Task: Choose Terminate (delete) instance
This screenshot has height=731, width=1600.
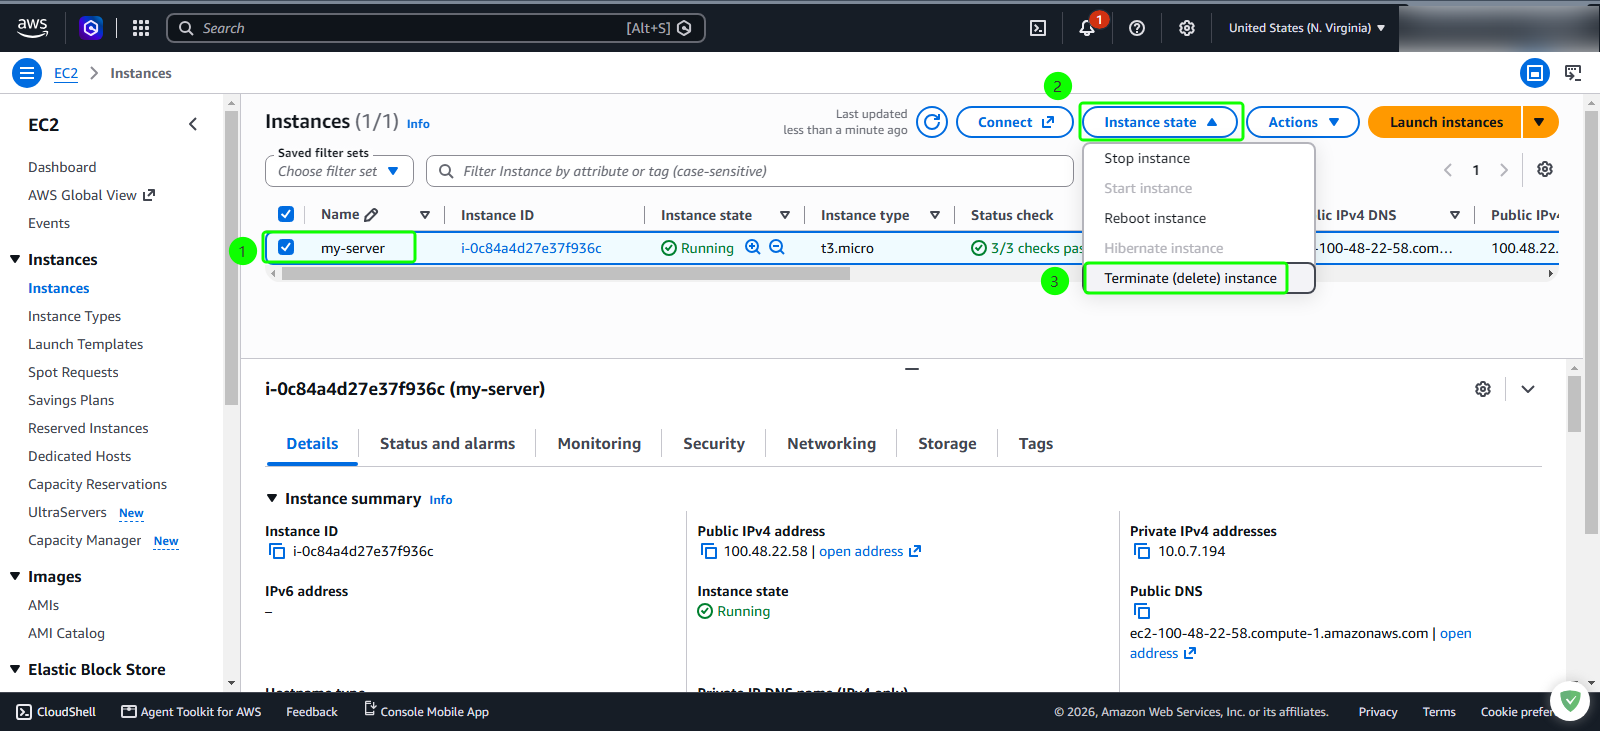Action: pyautogui.click(x=1198, y=278)
